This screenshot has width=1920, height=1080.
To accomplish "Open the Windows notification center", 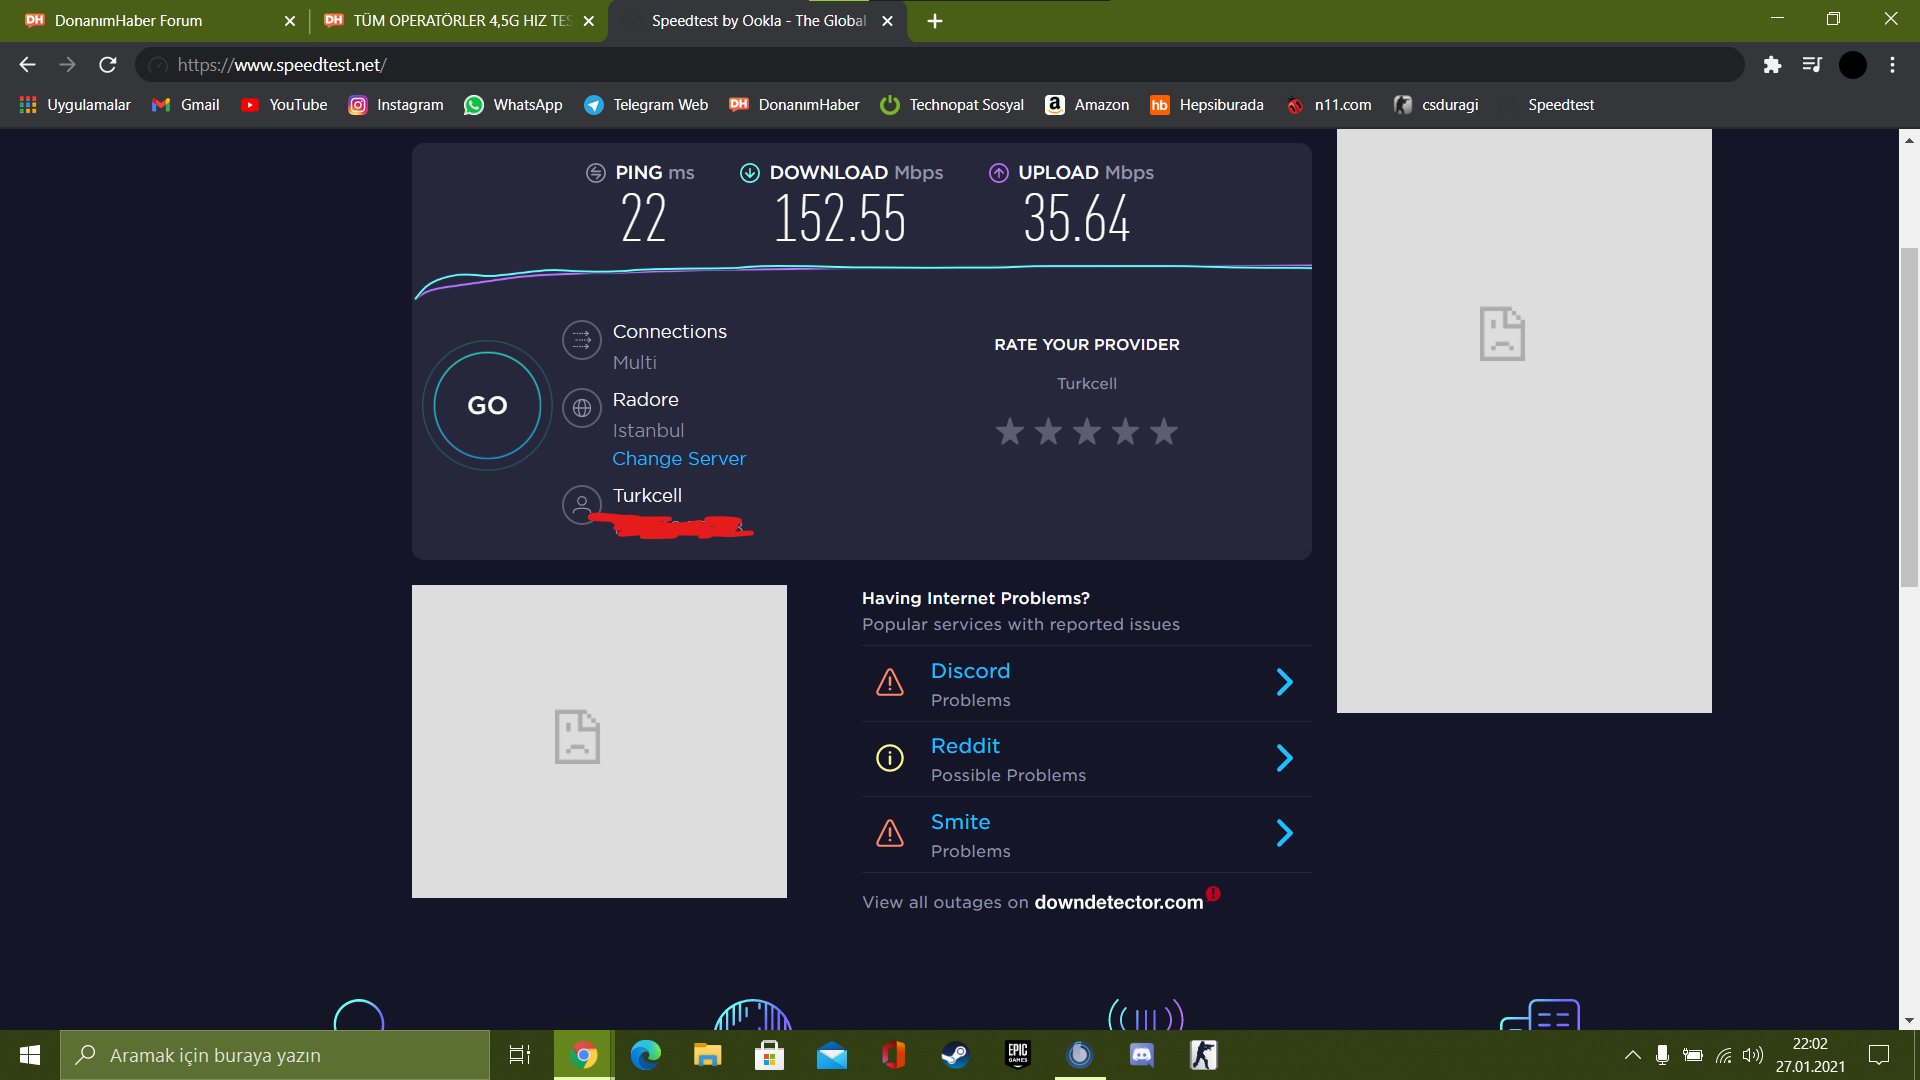I will (x=1879, y=1055).
